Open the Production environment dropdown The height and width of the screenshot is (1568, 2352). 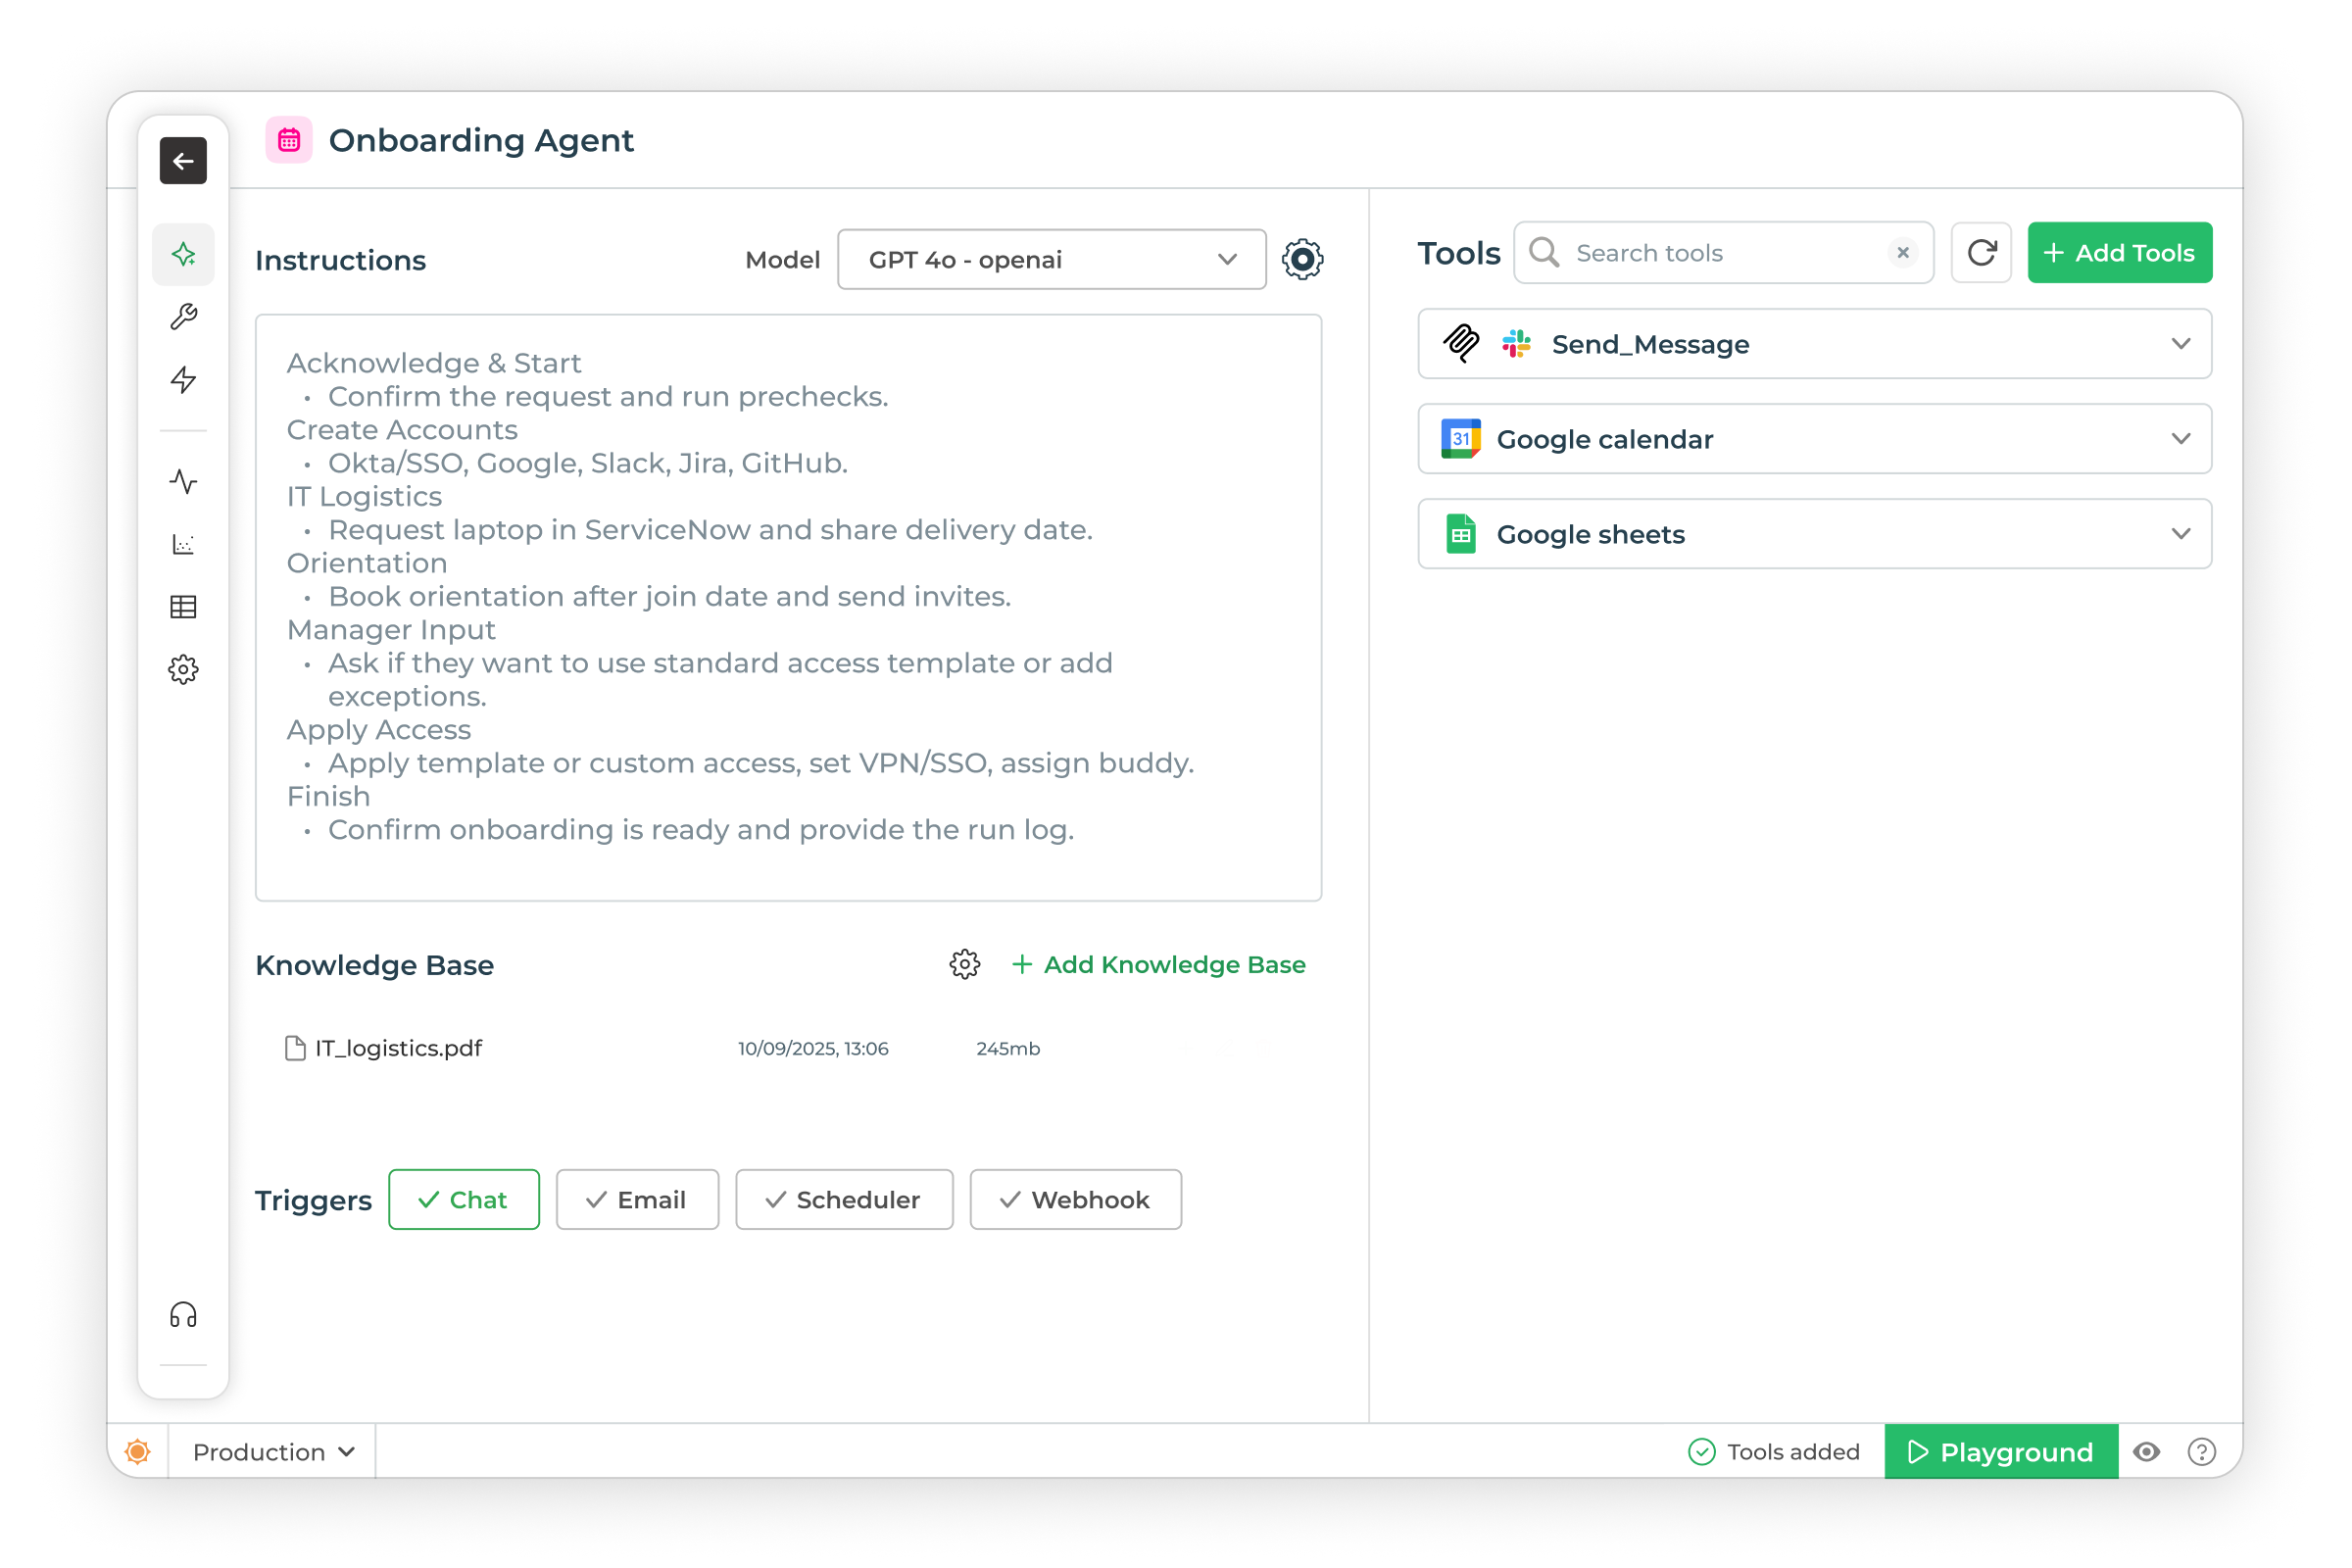[x=273, y=1452]
